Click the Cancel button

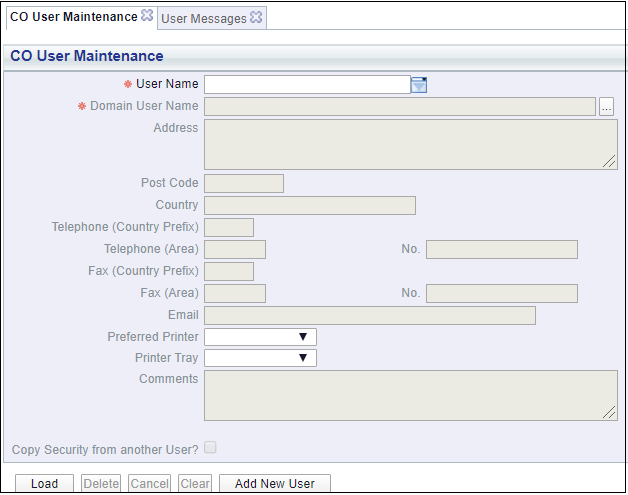[x=149, y=483]
